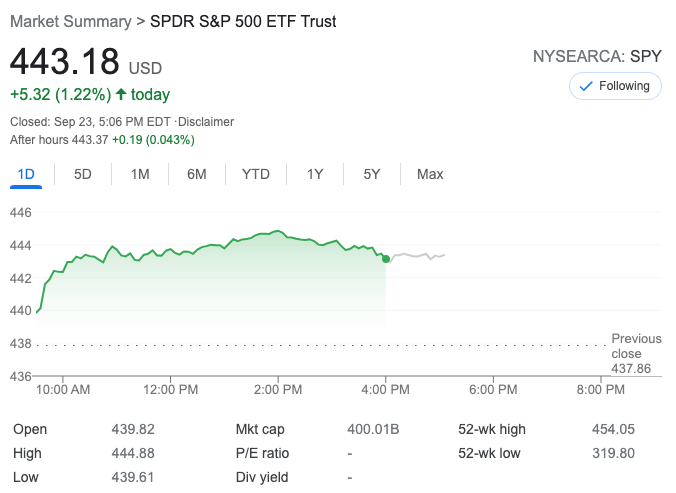This screenshot has width=676, height=493.
Task: Click the SPDR S&P 500 ETF Trust title
Action: click(x=243, y=21)
